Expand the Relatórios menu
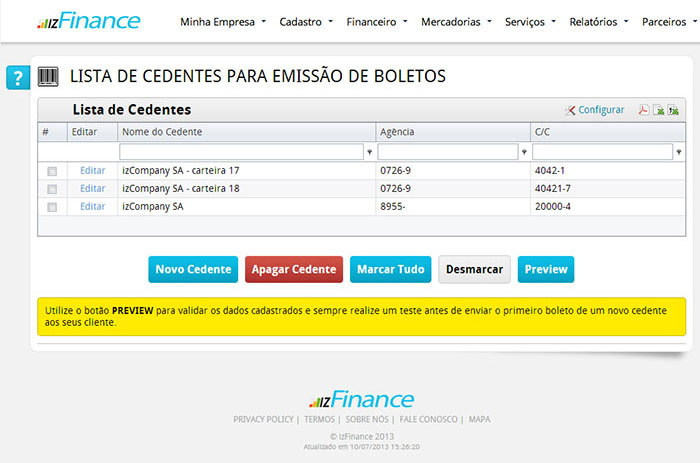This screenshot has width=700, height=463. [598, 22]
